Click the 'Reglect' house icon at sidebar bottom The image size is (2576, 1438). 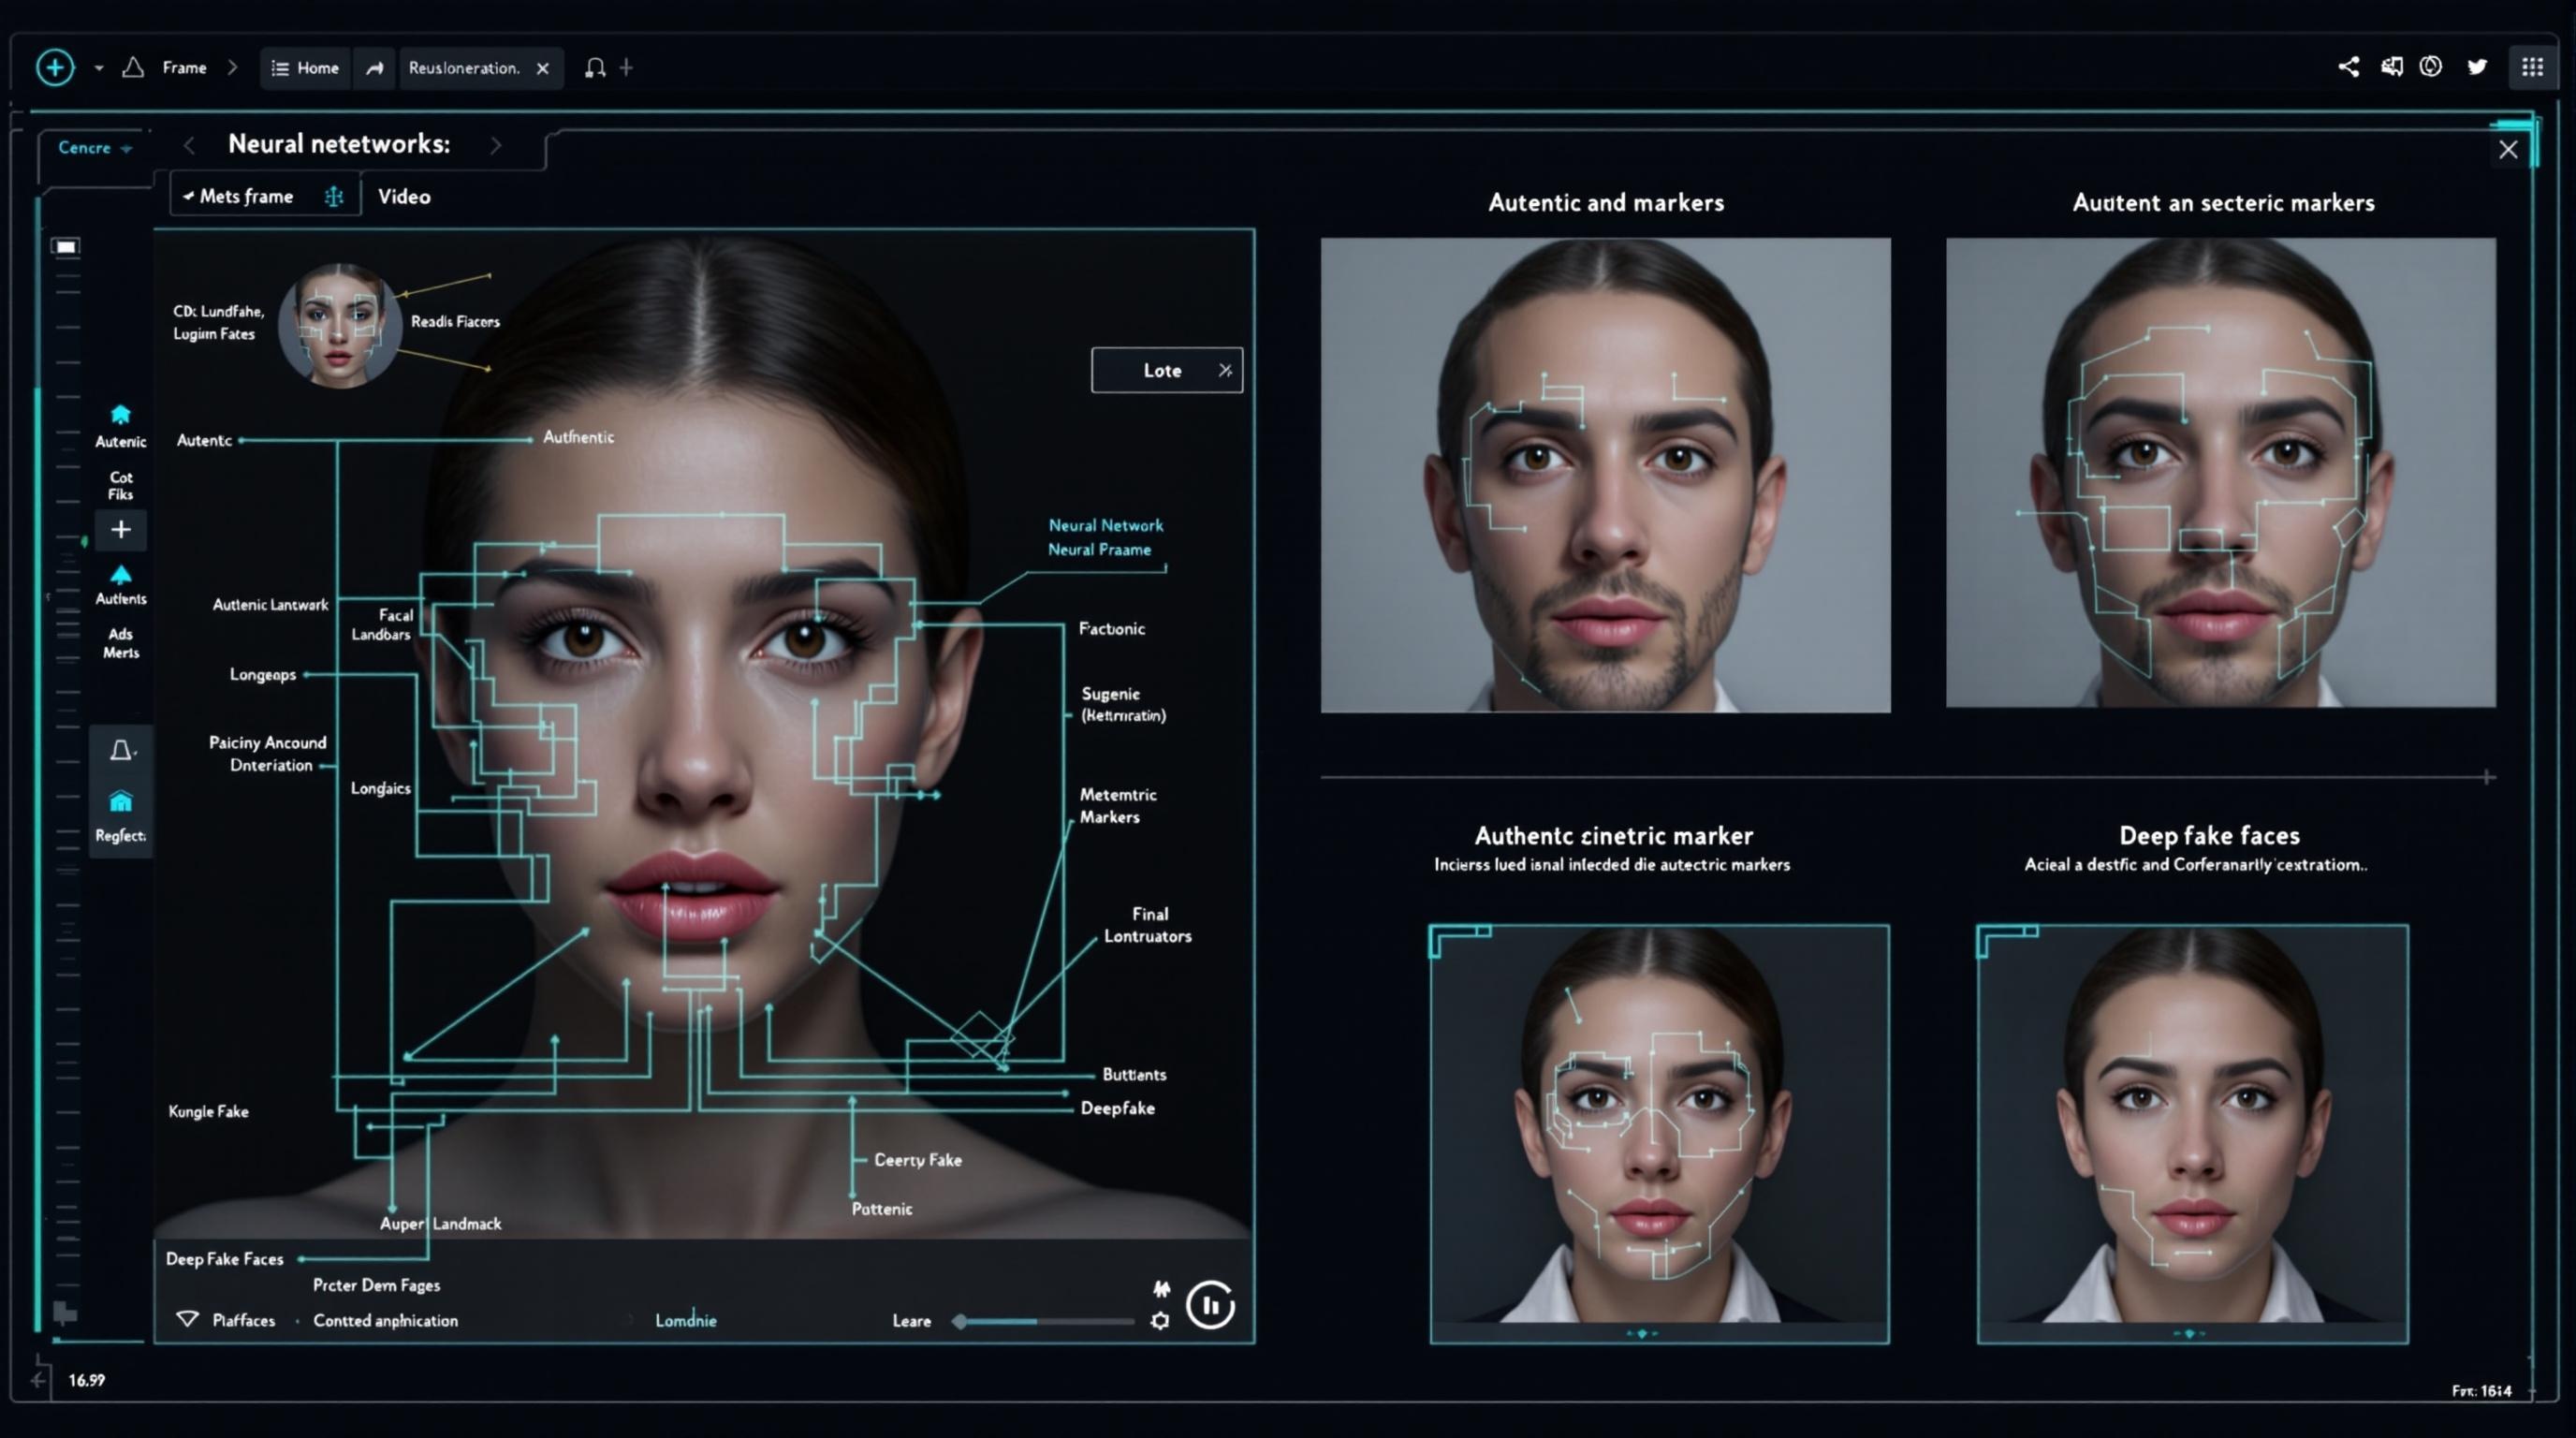(120, 799)
